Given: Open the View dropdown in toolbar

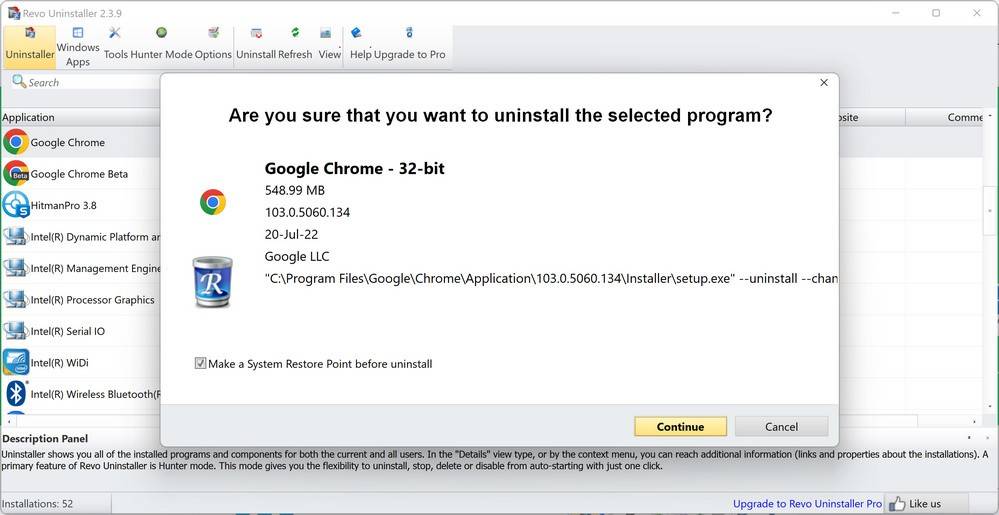Looking at the screenshot, I should tap(329, 45).
